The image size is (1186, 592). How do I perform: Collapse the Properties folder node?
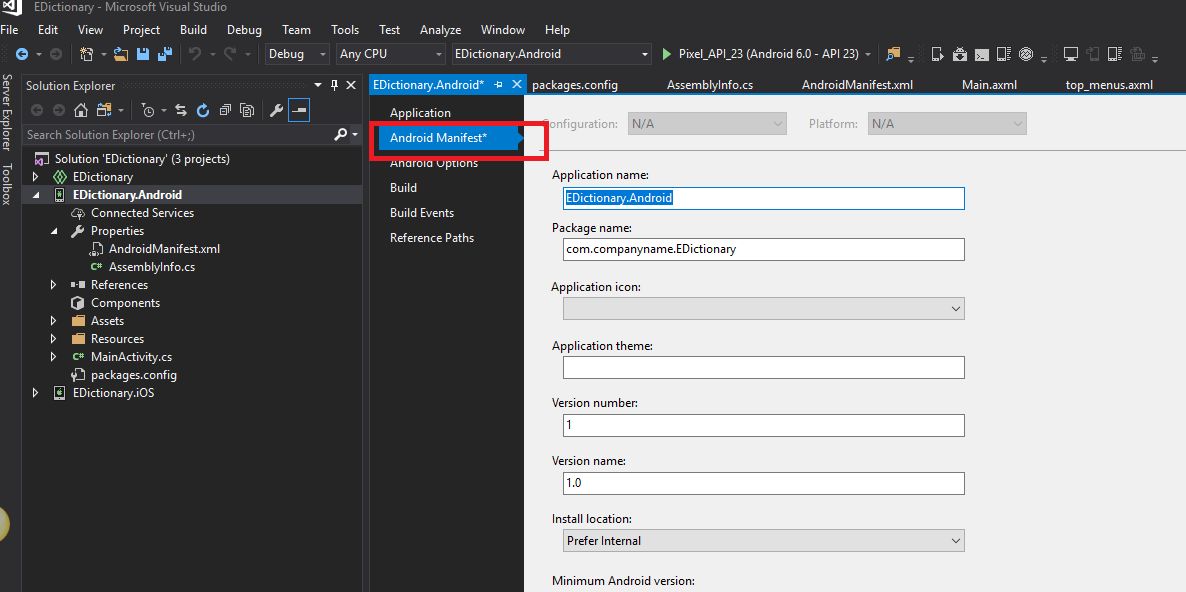point(54,231)
